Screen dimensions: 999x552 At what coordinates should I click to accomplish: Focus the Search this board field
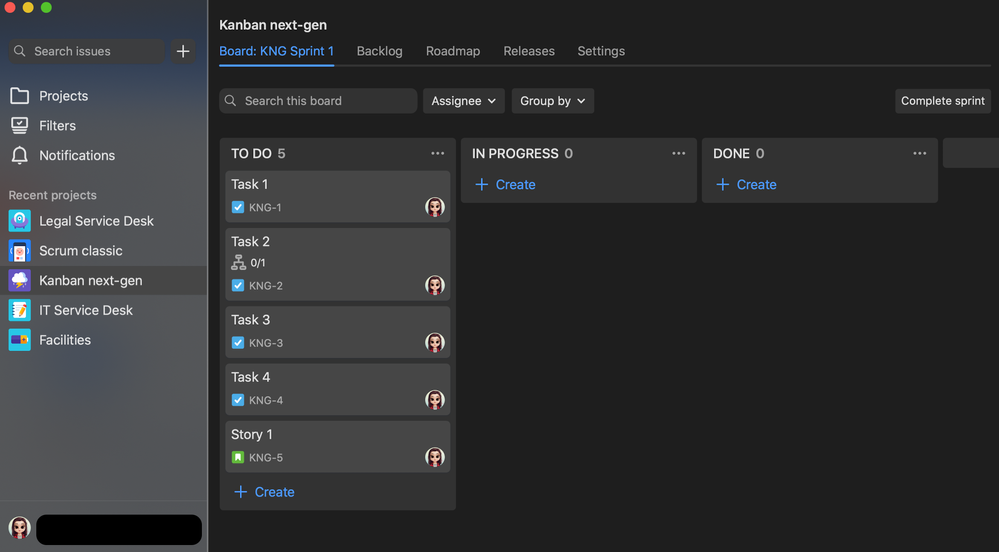[x=318, y=101]
